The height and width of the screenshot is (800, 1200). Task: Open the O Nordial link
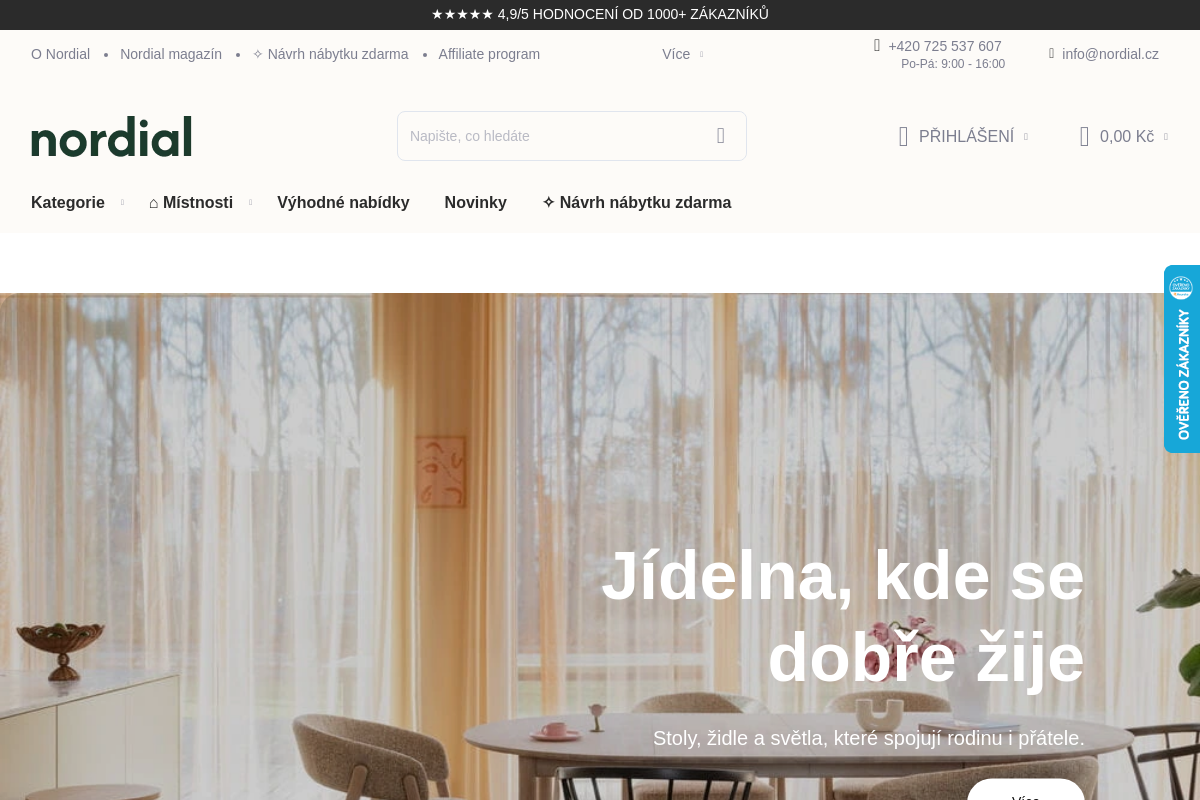click(x=60, y=54)
